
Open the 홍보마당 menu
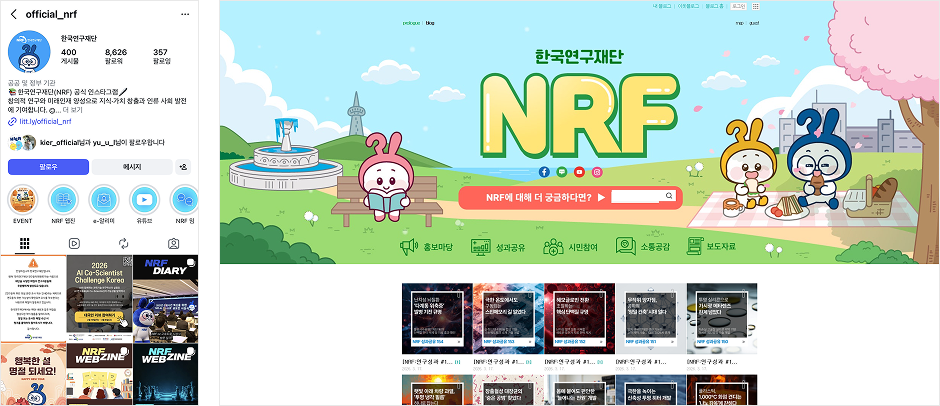pyautogui.click(x=427, y=246)
